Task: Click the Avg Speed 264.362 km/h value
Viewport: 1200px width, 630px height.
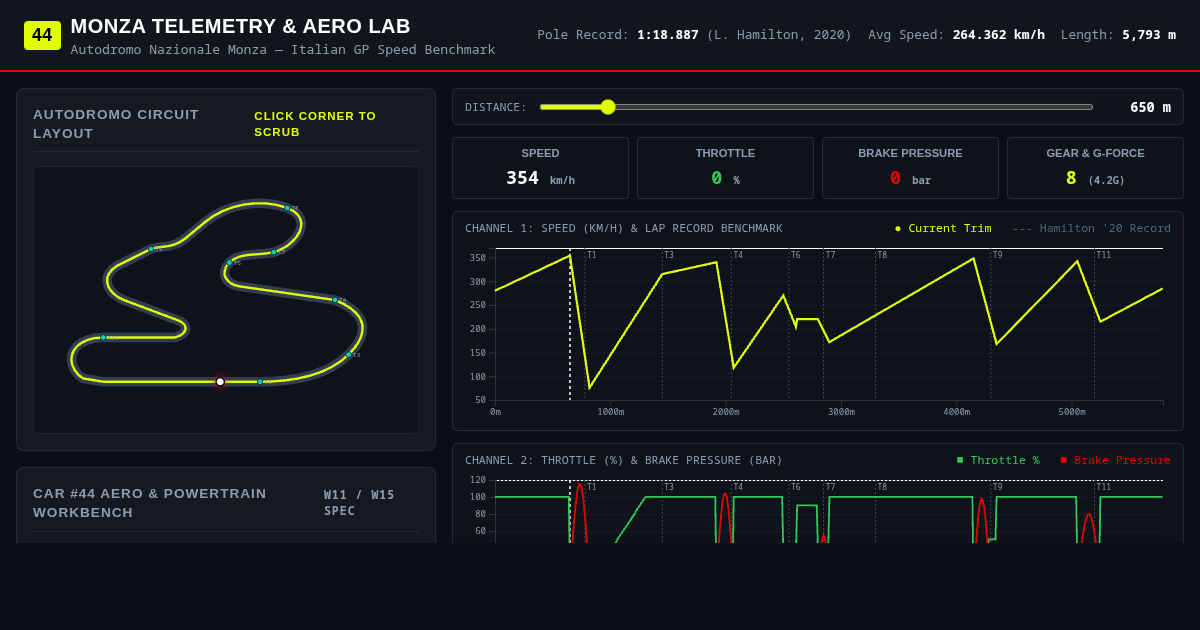Action: (x=998, y=34)
